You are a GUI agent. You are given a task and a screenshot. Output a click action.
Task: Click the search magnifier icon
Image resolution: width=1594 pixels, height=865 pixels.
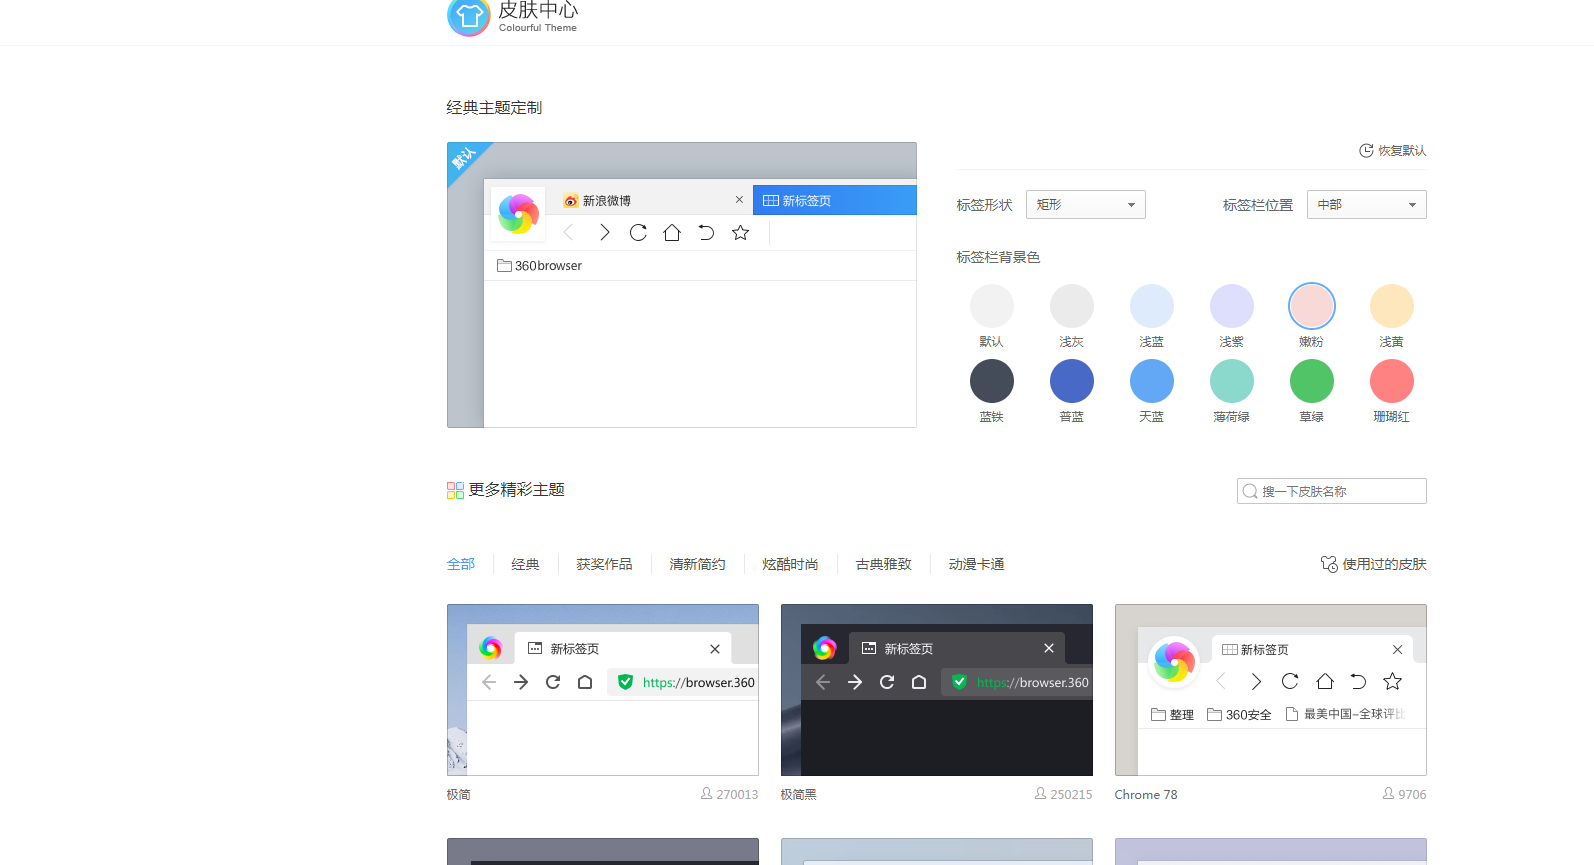[x=1250, y=491]
